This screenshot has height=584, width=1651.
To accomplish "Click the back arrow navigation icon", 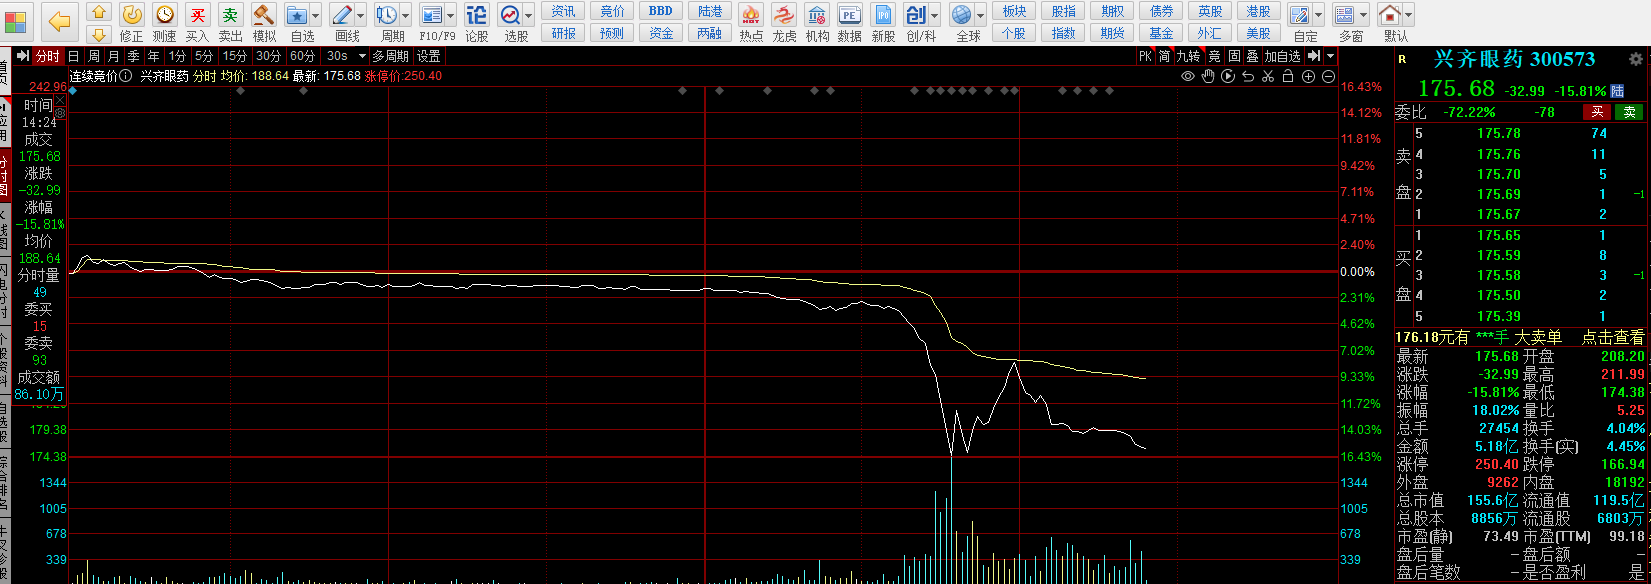I will click(60, 21).
